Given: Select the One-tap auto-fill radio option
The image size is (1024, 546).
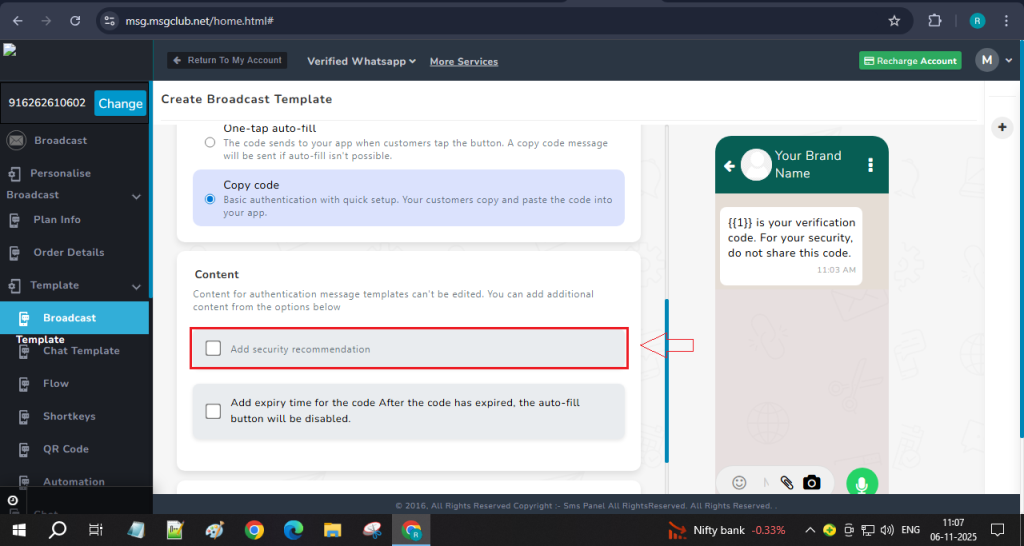Looking at the screenshot, I should pyautogui.click(x=210, y=142).
